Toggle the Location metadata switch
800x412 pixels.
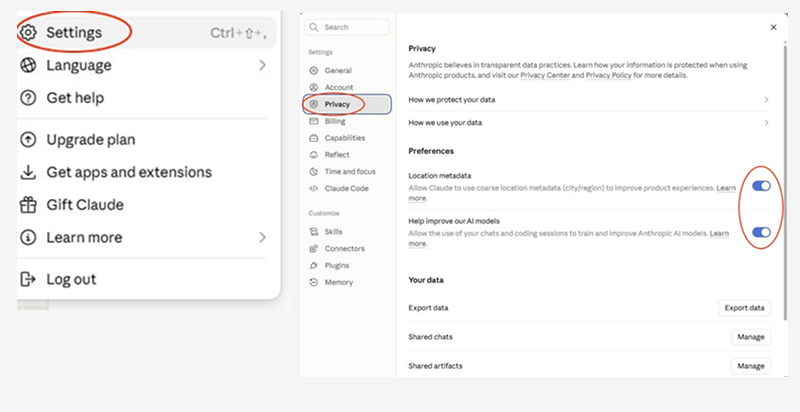[x=761, y=186]
